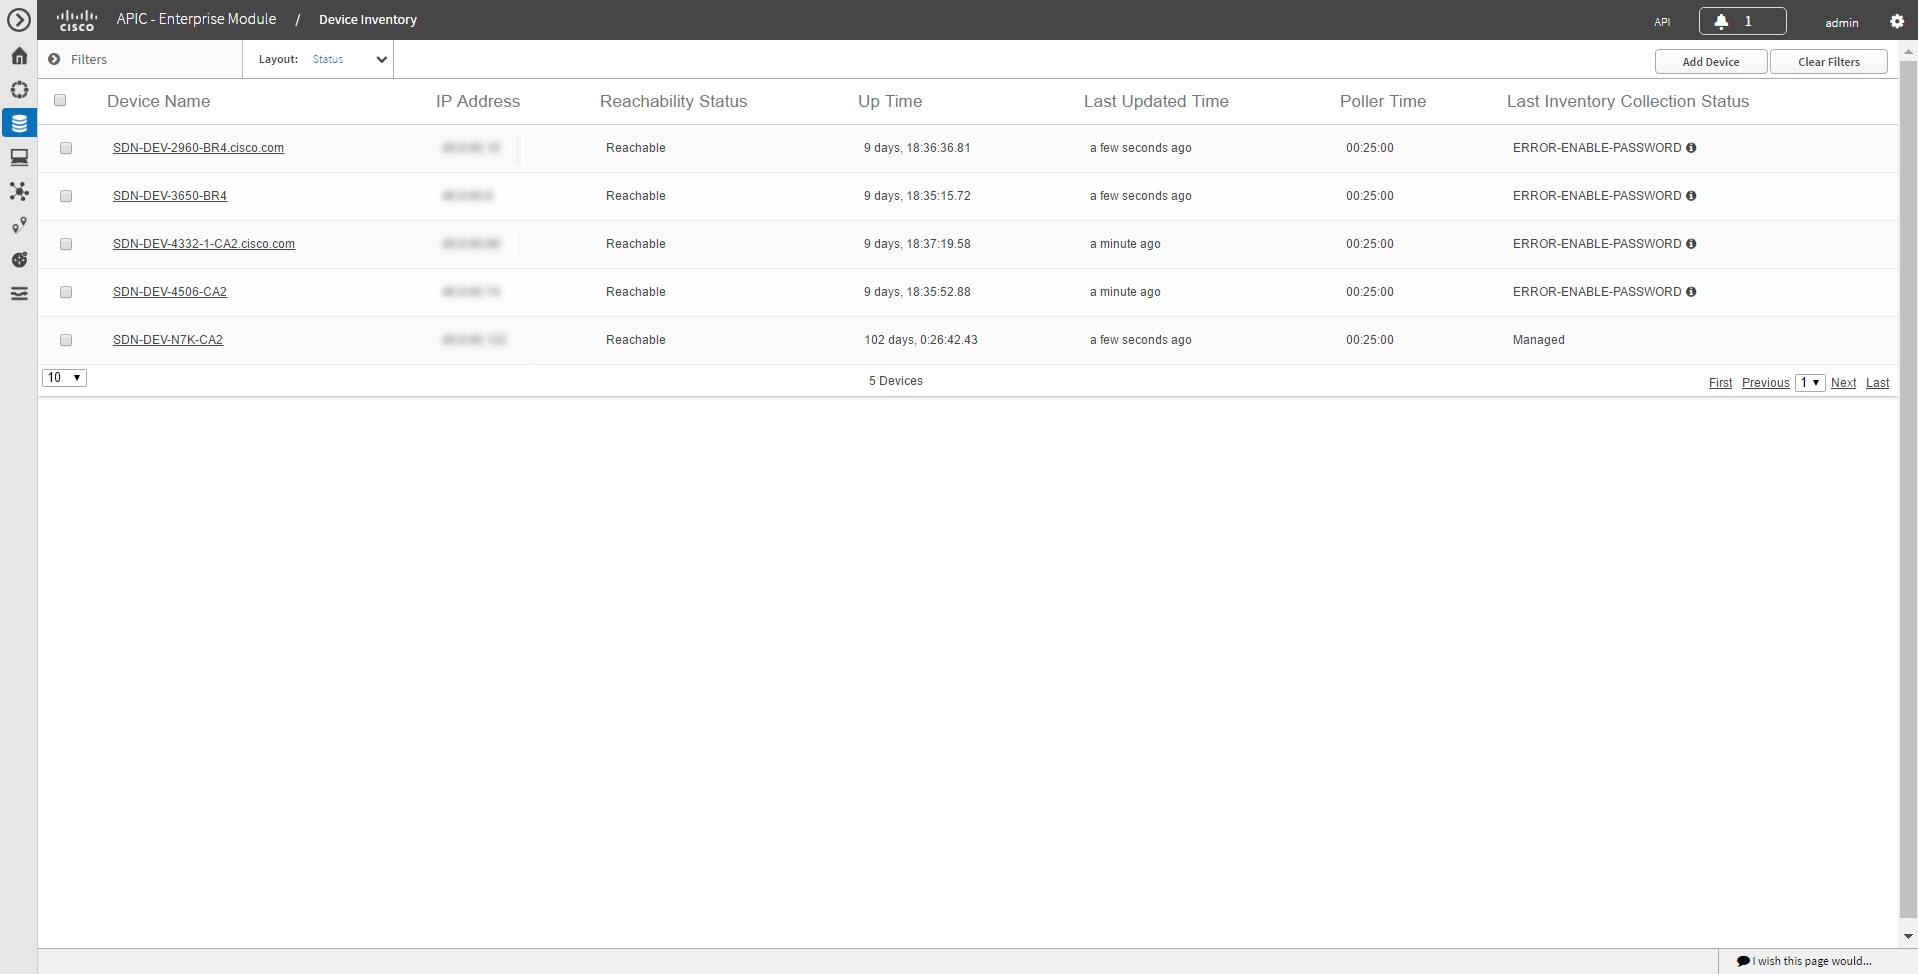Launch Path Trace from the sidebar
The width and height of the screenshot is (1918, 974).
coord(18,225)
